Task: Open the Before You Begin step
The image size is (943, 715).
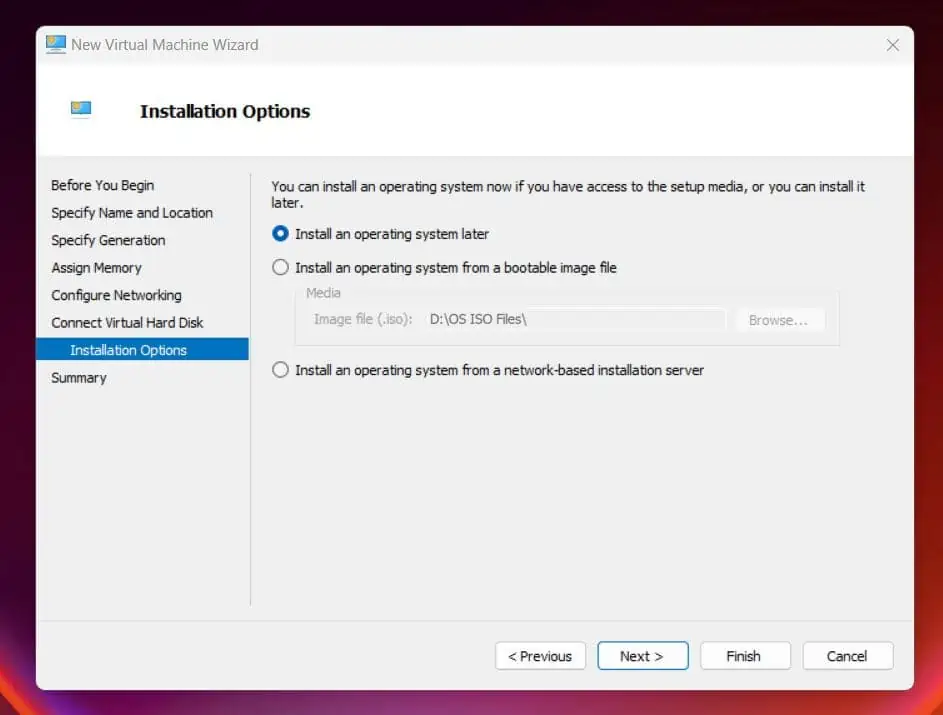Action: pyautogui.click(x=103, y=185)
